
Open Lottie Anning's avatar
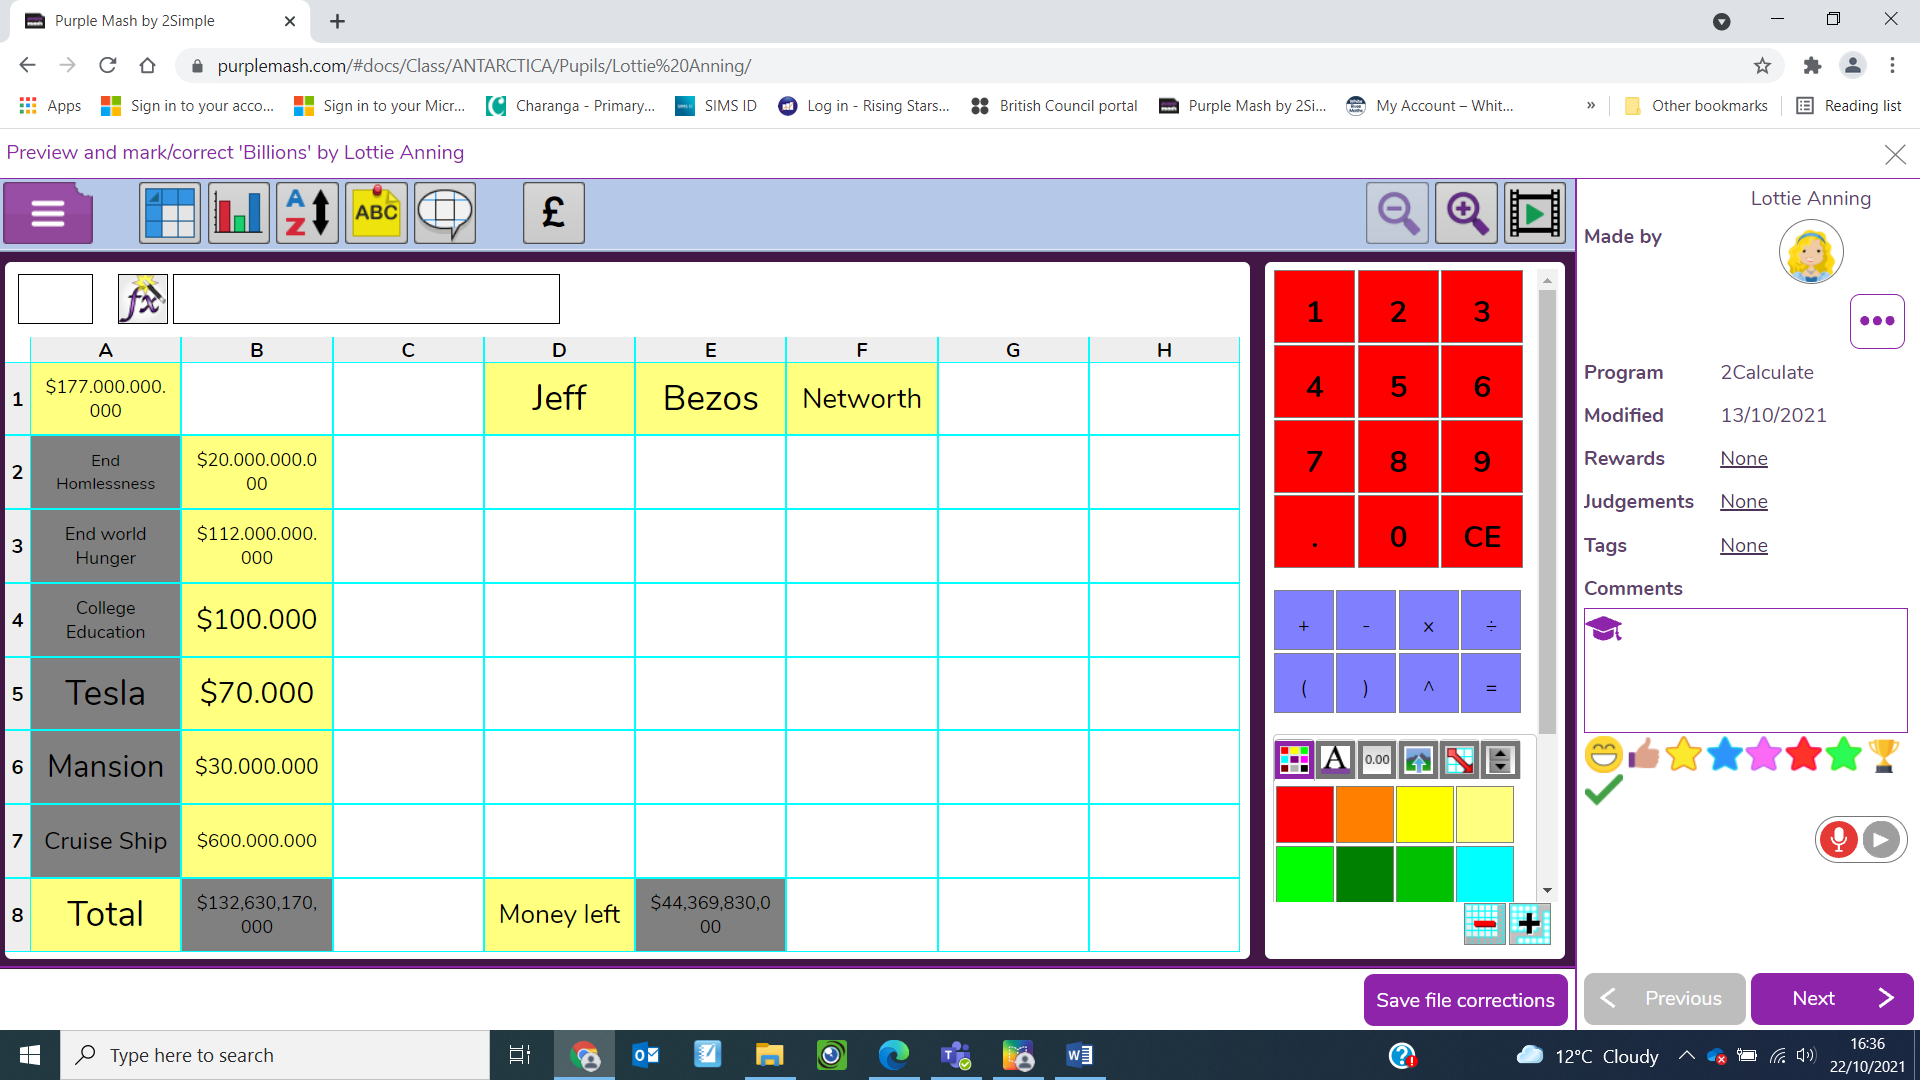tap(1811, 252)
